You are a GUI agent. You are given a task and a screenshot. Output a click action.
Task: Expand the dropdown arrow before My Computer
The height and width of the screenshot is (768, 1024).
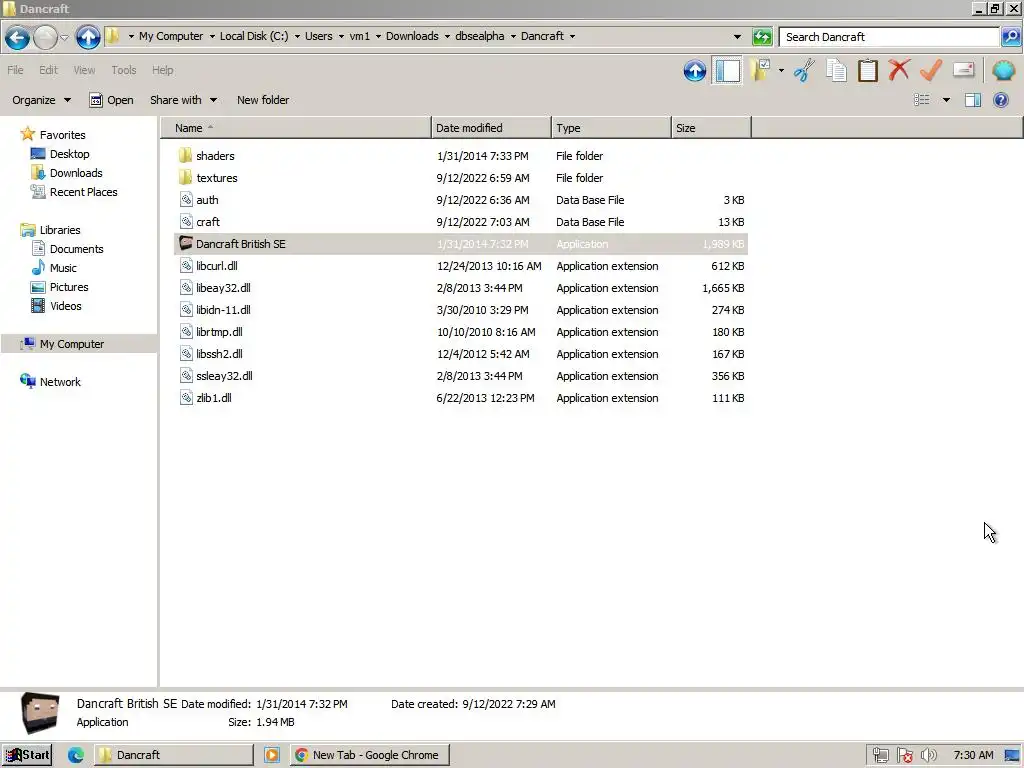131,37
